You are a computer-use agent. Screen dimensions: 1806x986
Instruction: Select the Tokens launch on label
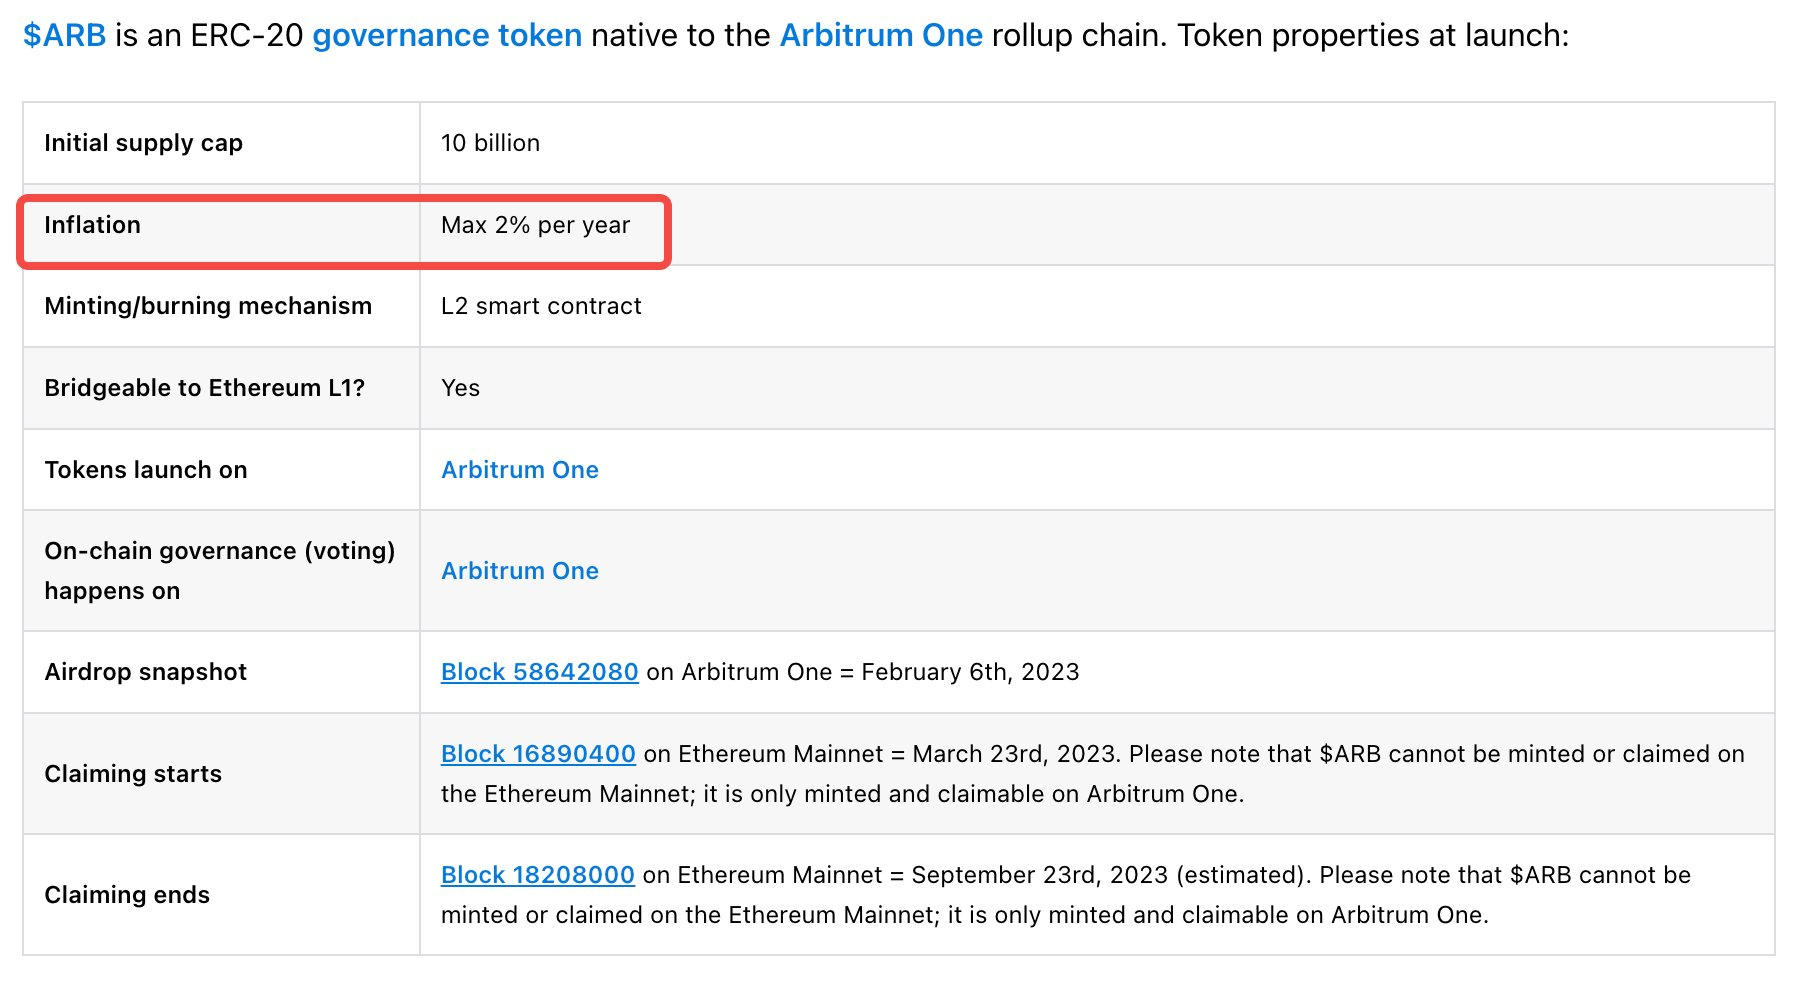tap(146, 470)
